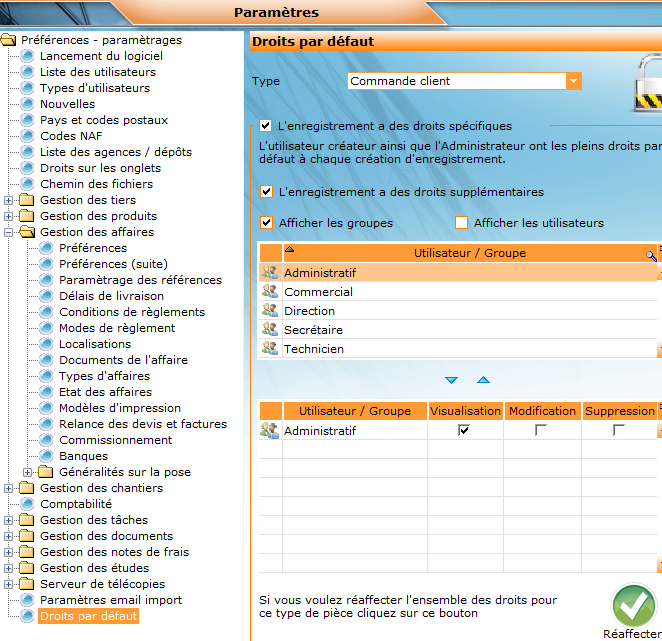Viewport: 662px width, 641px height.
Task: Click the folder icon of Gestion des chantiers
Action: [27, 488]
